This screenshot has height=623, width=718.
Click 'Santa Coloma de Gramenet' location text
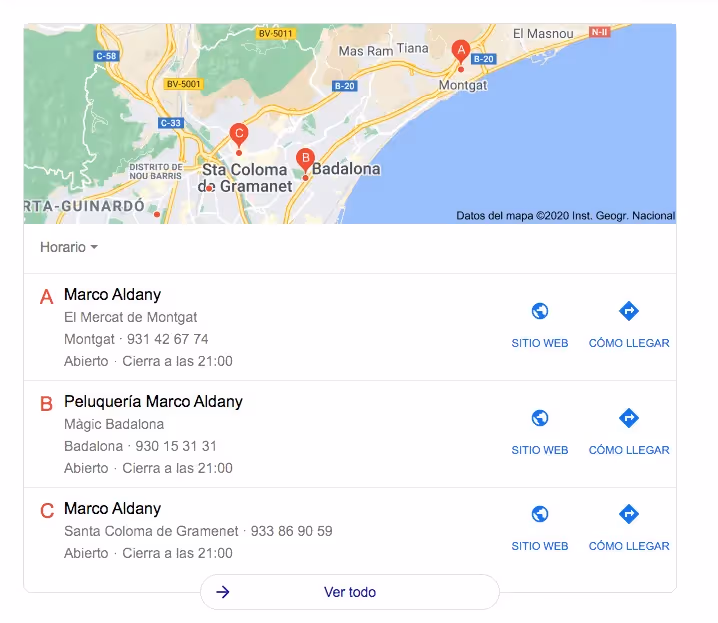point(151,531)
